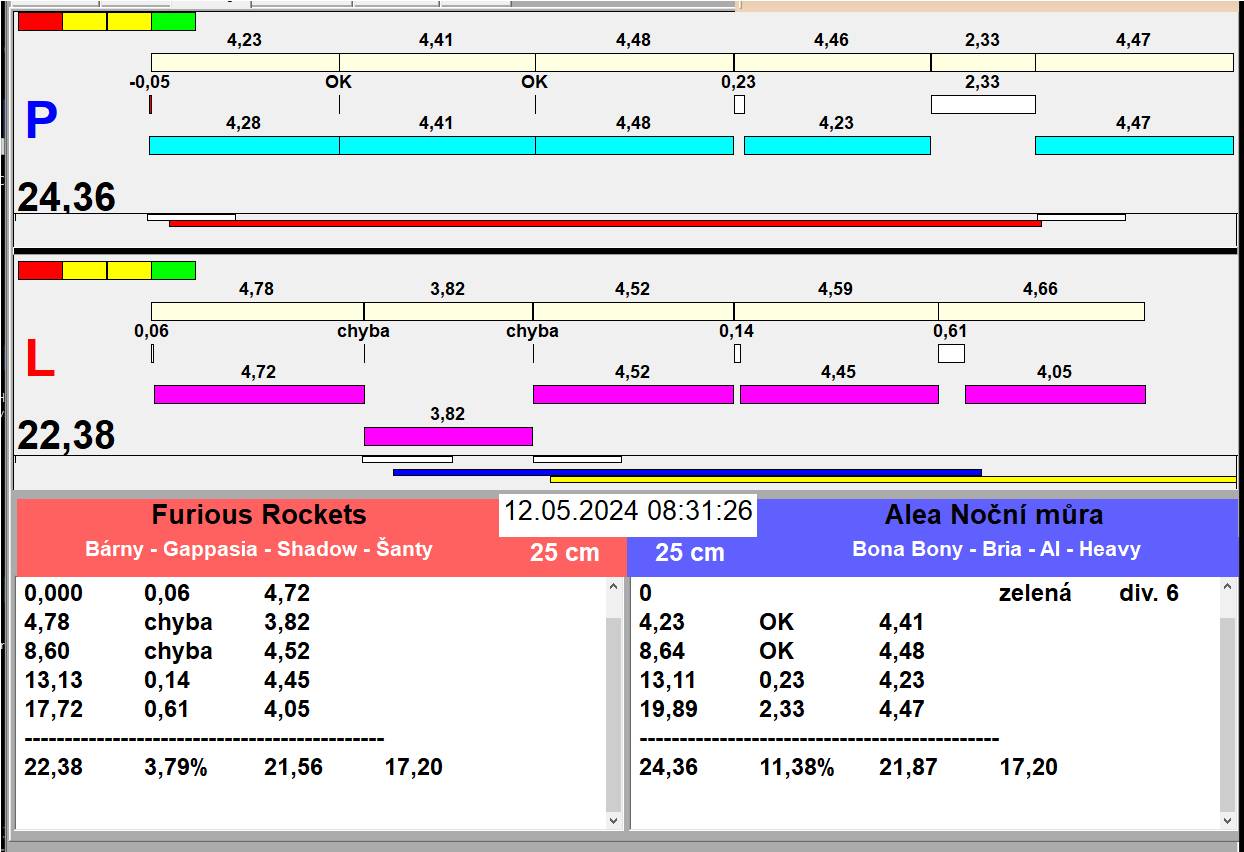Click zelená in Alea Noční můra list

pyautogui.click(x=1035, y=593)
